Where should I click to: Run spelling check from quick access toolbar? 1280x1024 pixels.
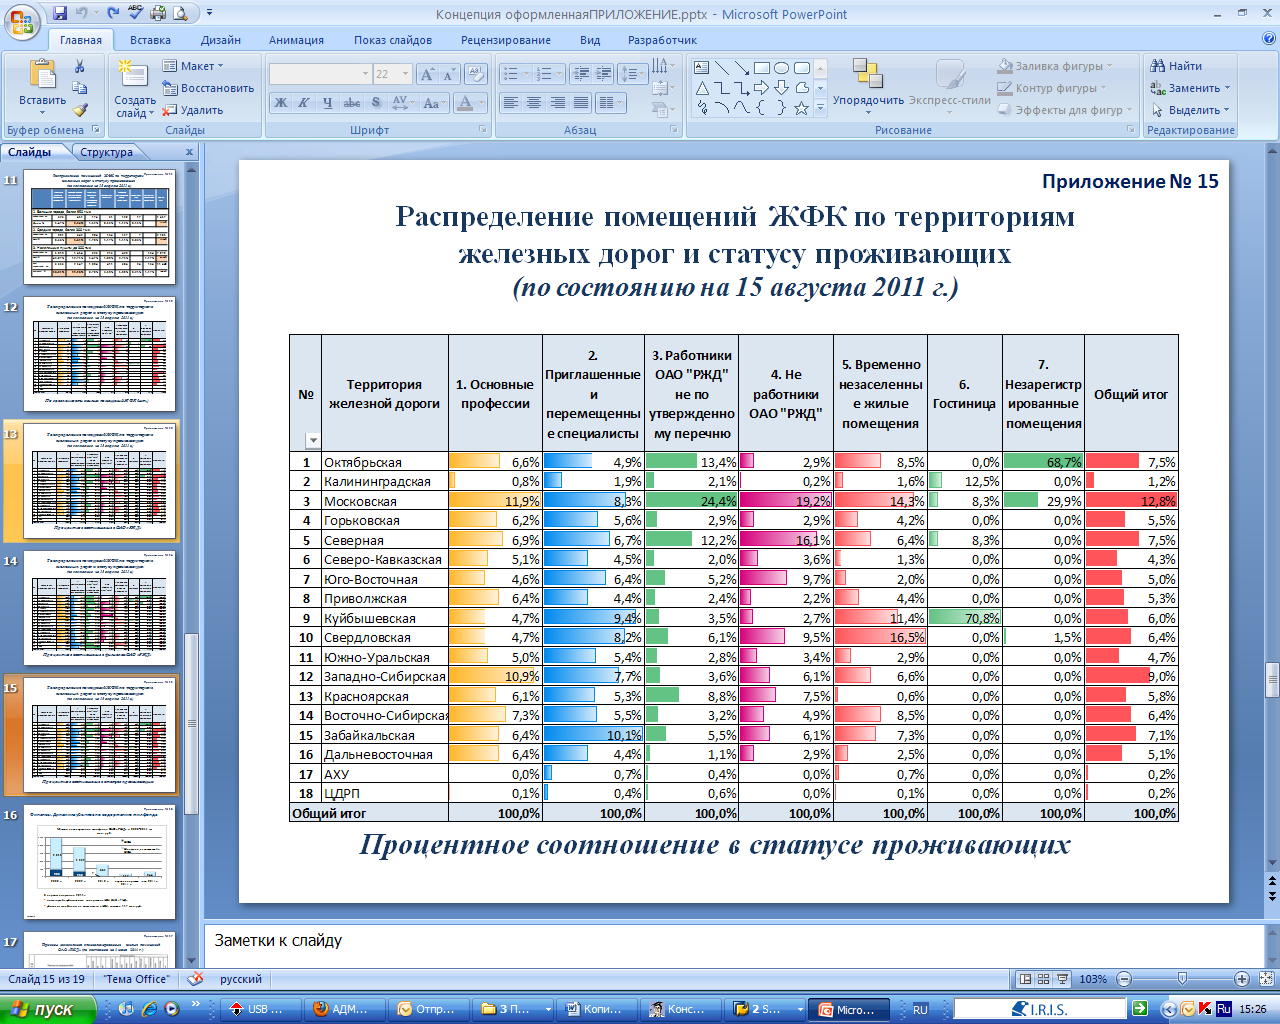pyautogui.click(x=136, y=14)
